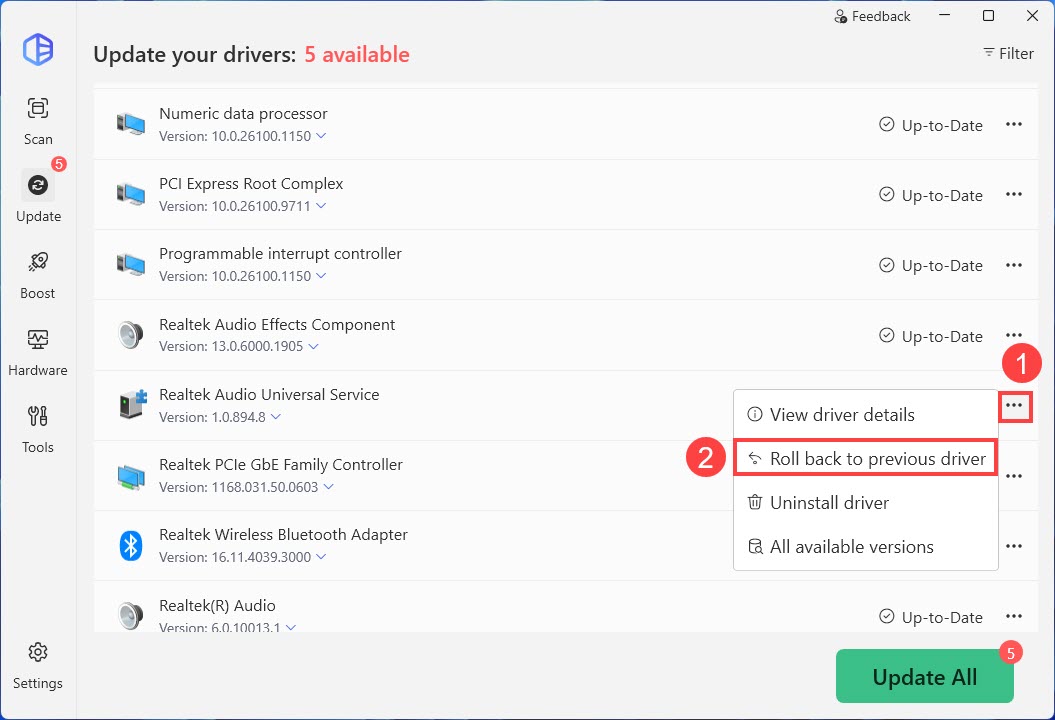
Task: Open more options for Realtek(R) Audio
Action: click(x=1014, y=616)
